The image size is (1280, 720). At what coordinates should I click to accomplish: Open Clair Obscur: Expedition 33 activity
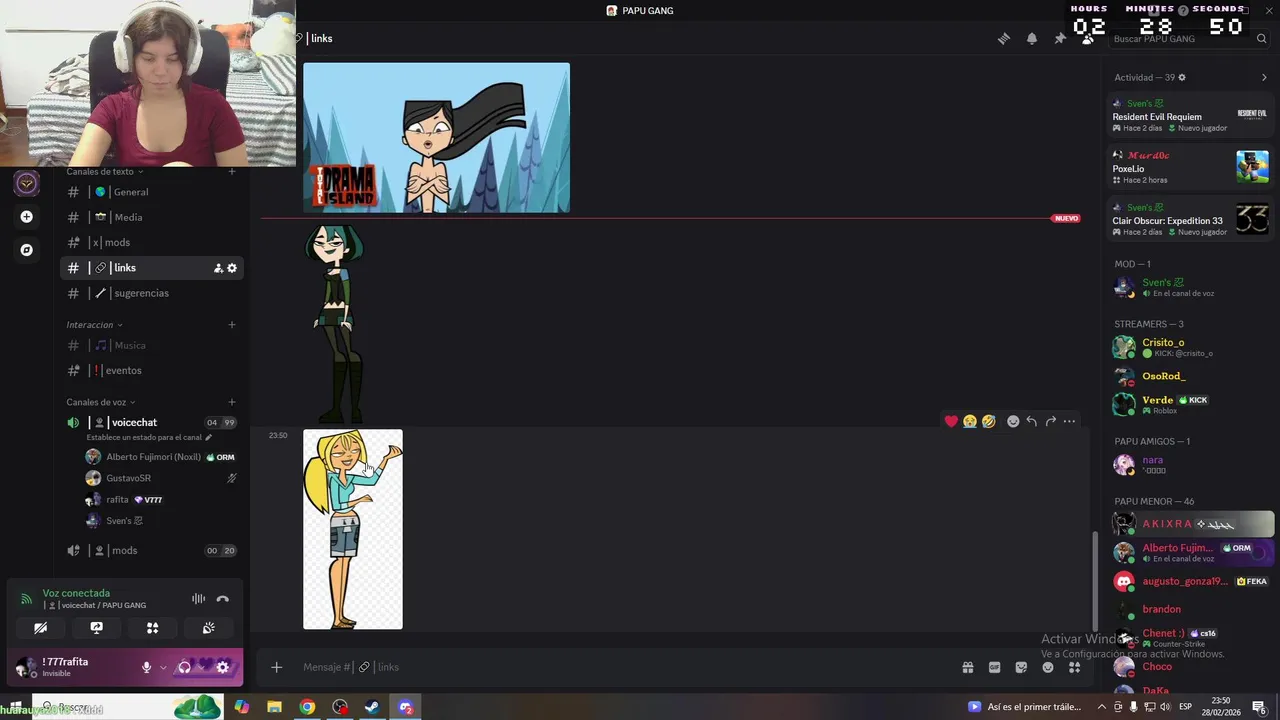[x=1190, y=220]
